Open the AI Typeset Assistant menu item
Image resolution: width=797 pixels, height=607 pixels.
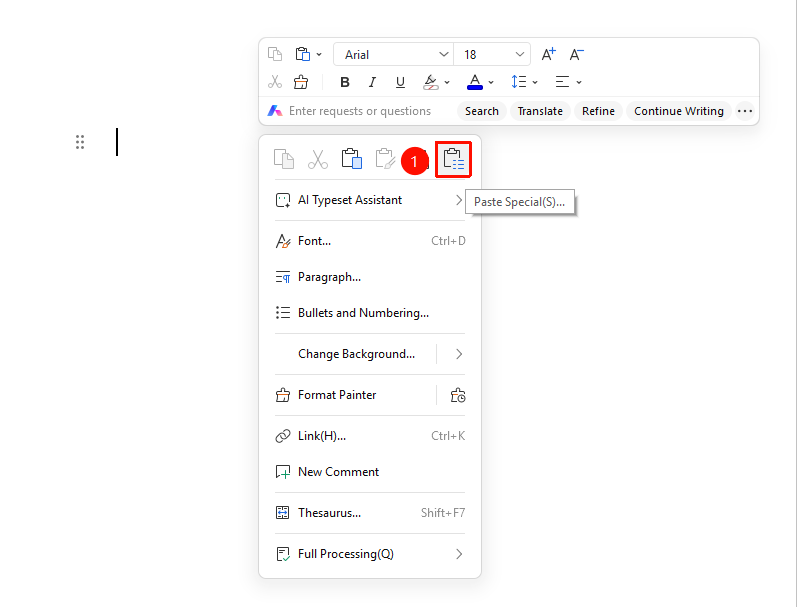tap(370, 200)
